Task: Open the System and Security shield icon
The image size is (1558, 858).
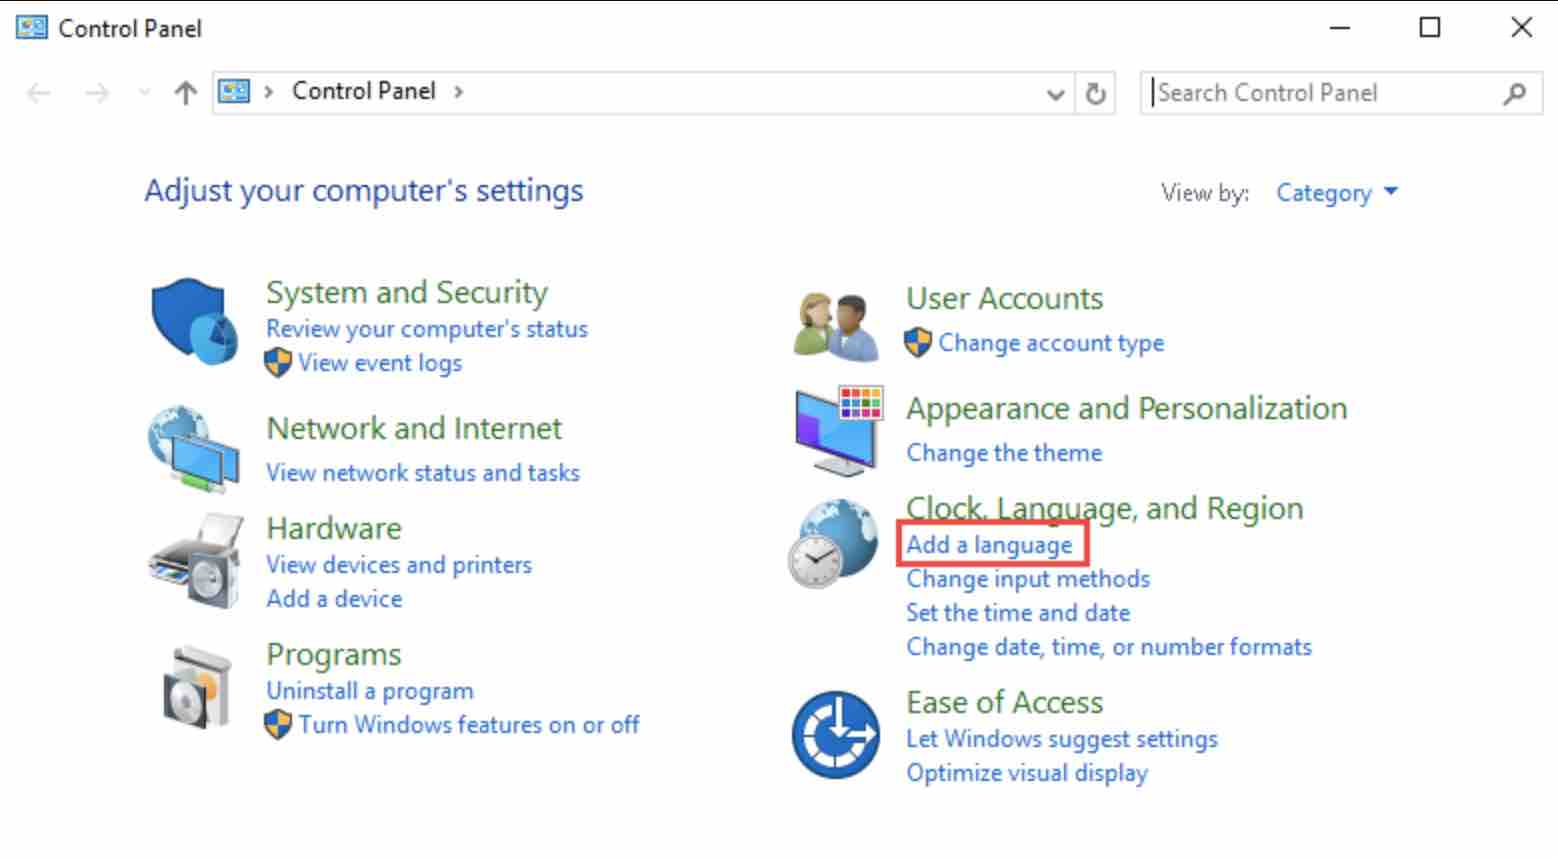Action: [194, 322]
